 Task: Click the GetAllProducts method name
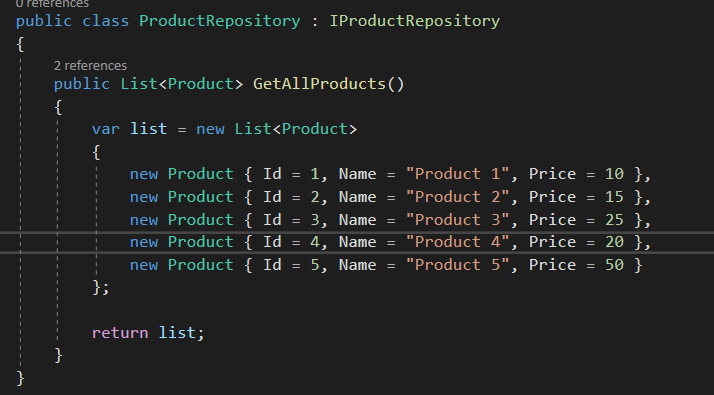(319, 84)
